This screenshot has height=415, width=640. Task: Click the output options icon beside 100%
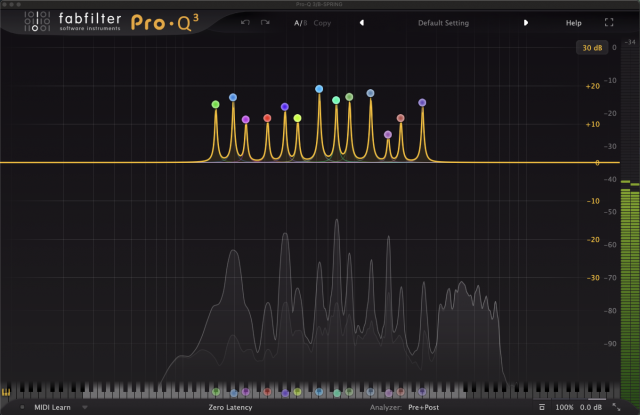[x=541, y=407]
